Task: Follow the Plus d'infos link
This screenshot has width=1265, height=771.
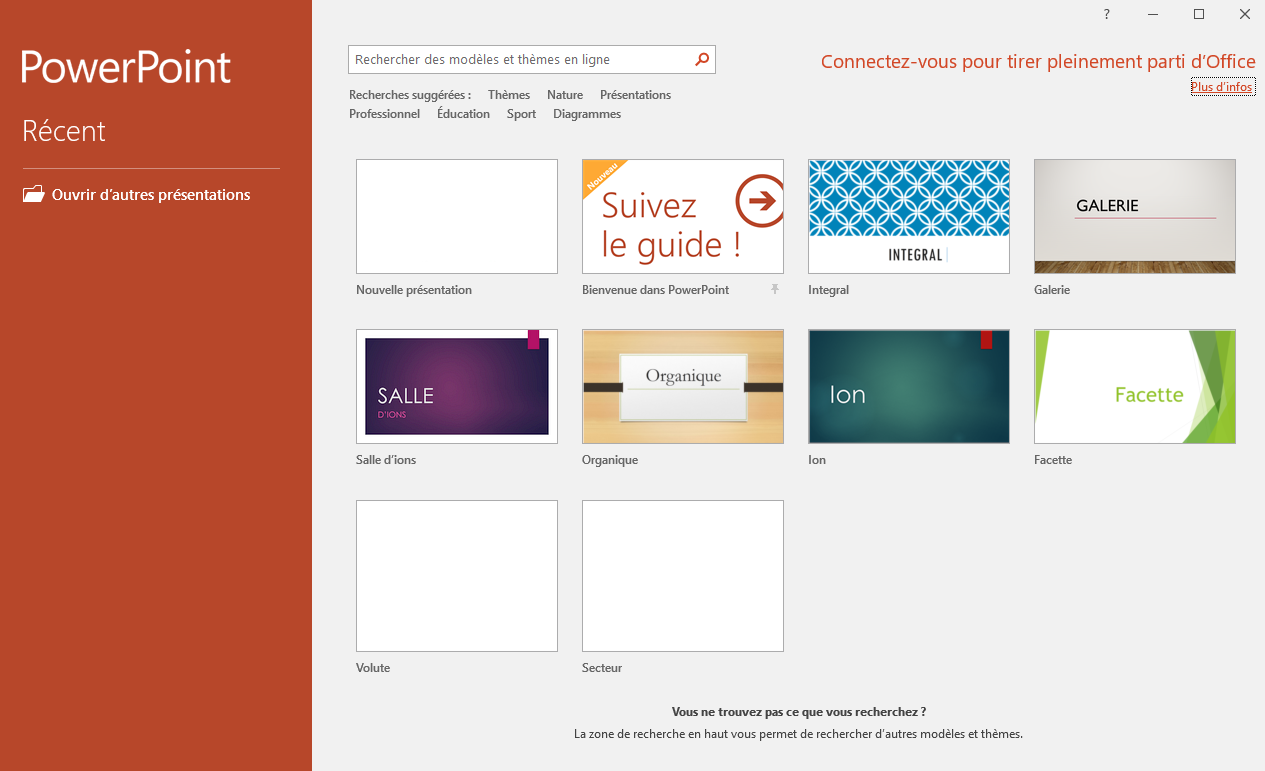Action: tap(1222, 87)
